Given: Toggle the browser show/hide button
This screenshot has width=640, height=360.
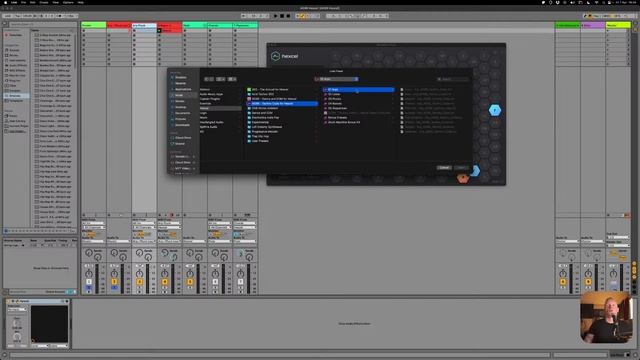Looking at the screenshot, I should [x=5, y=24].
